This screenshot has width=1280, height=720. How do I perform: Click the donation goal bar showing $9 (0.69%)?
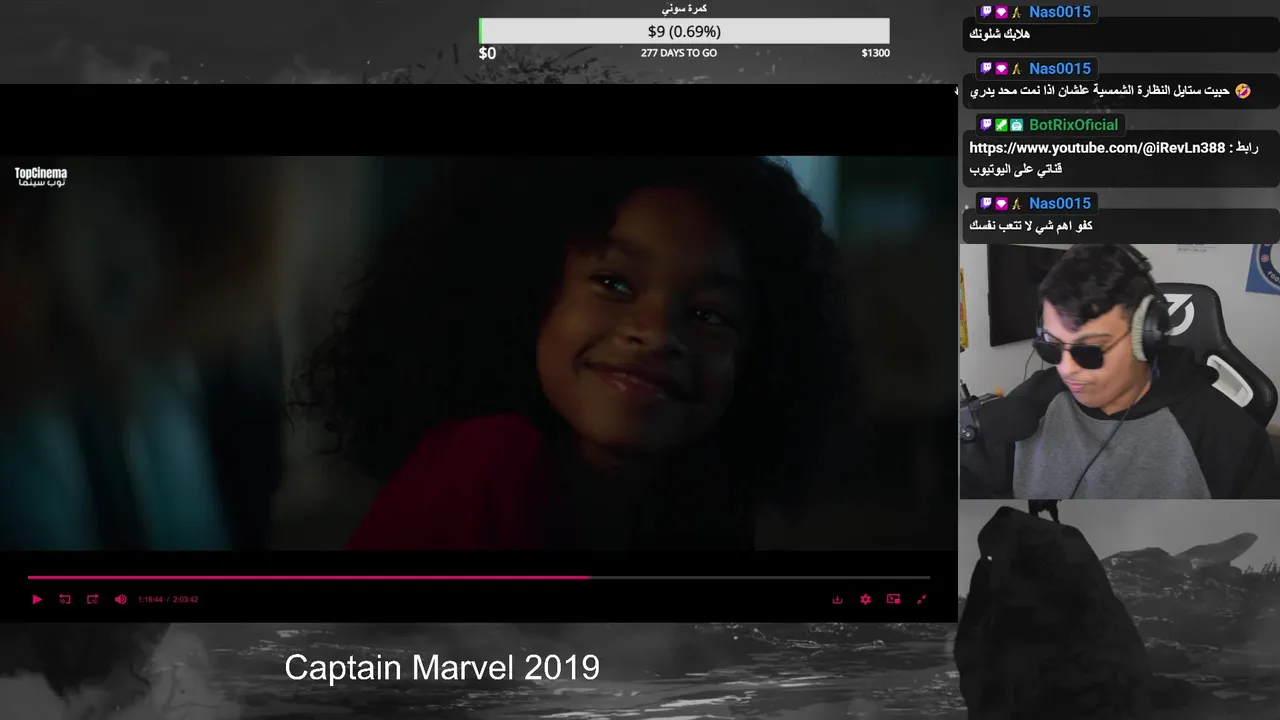684,31
